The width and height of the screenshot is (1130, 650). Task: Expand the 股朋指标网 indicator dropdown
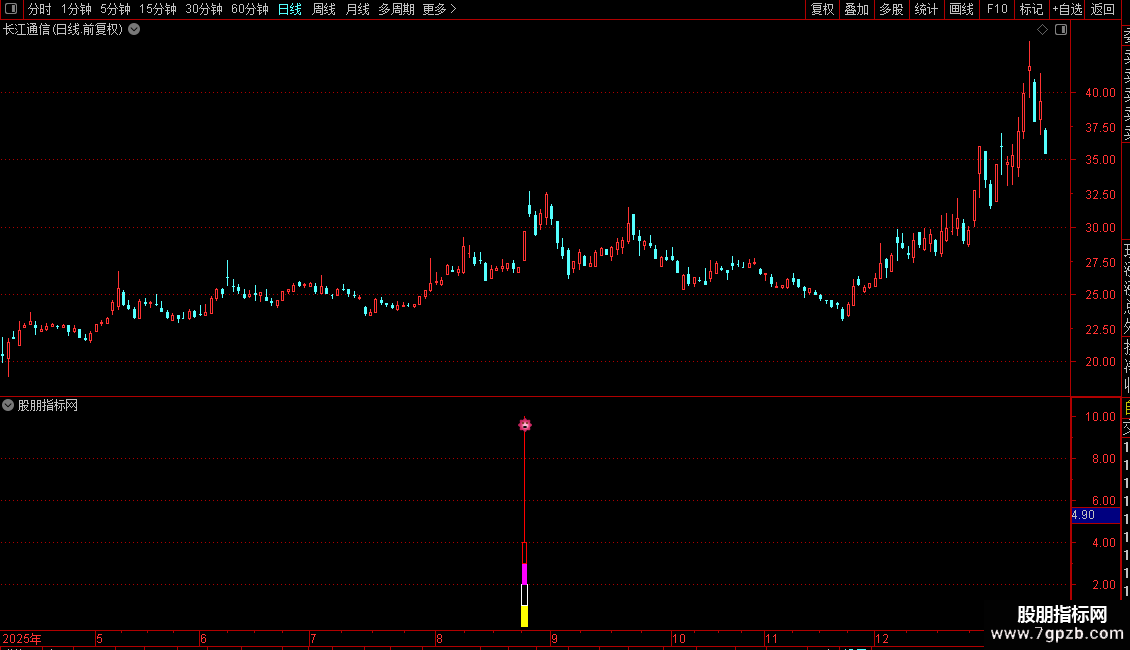[x=8, y=406]
